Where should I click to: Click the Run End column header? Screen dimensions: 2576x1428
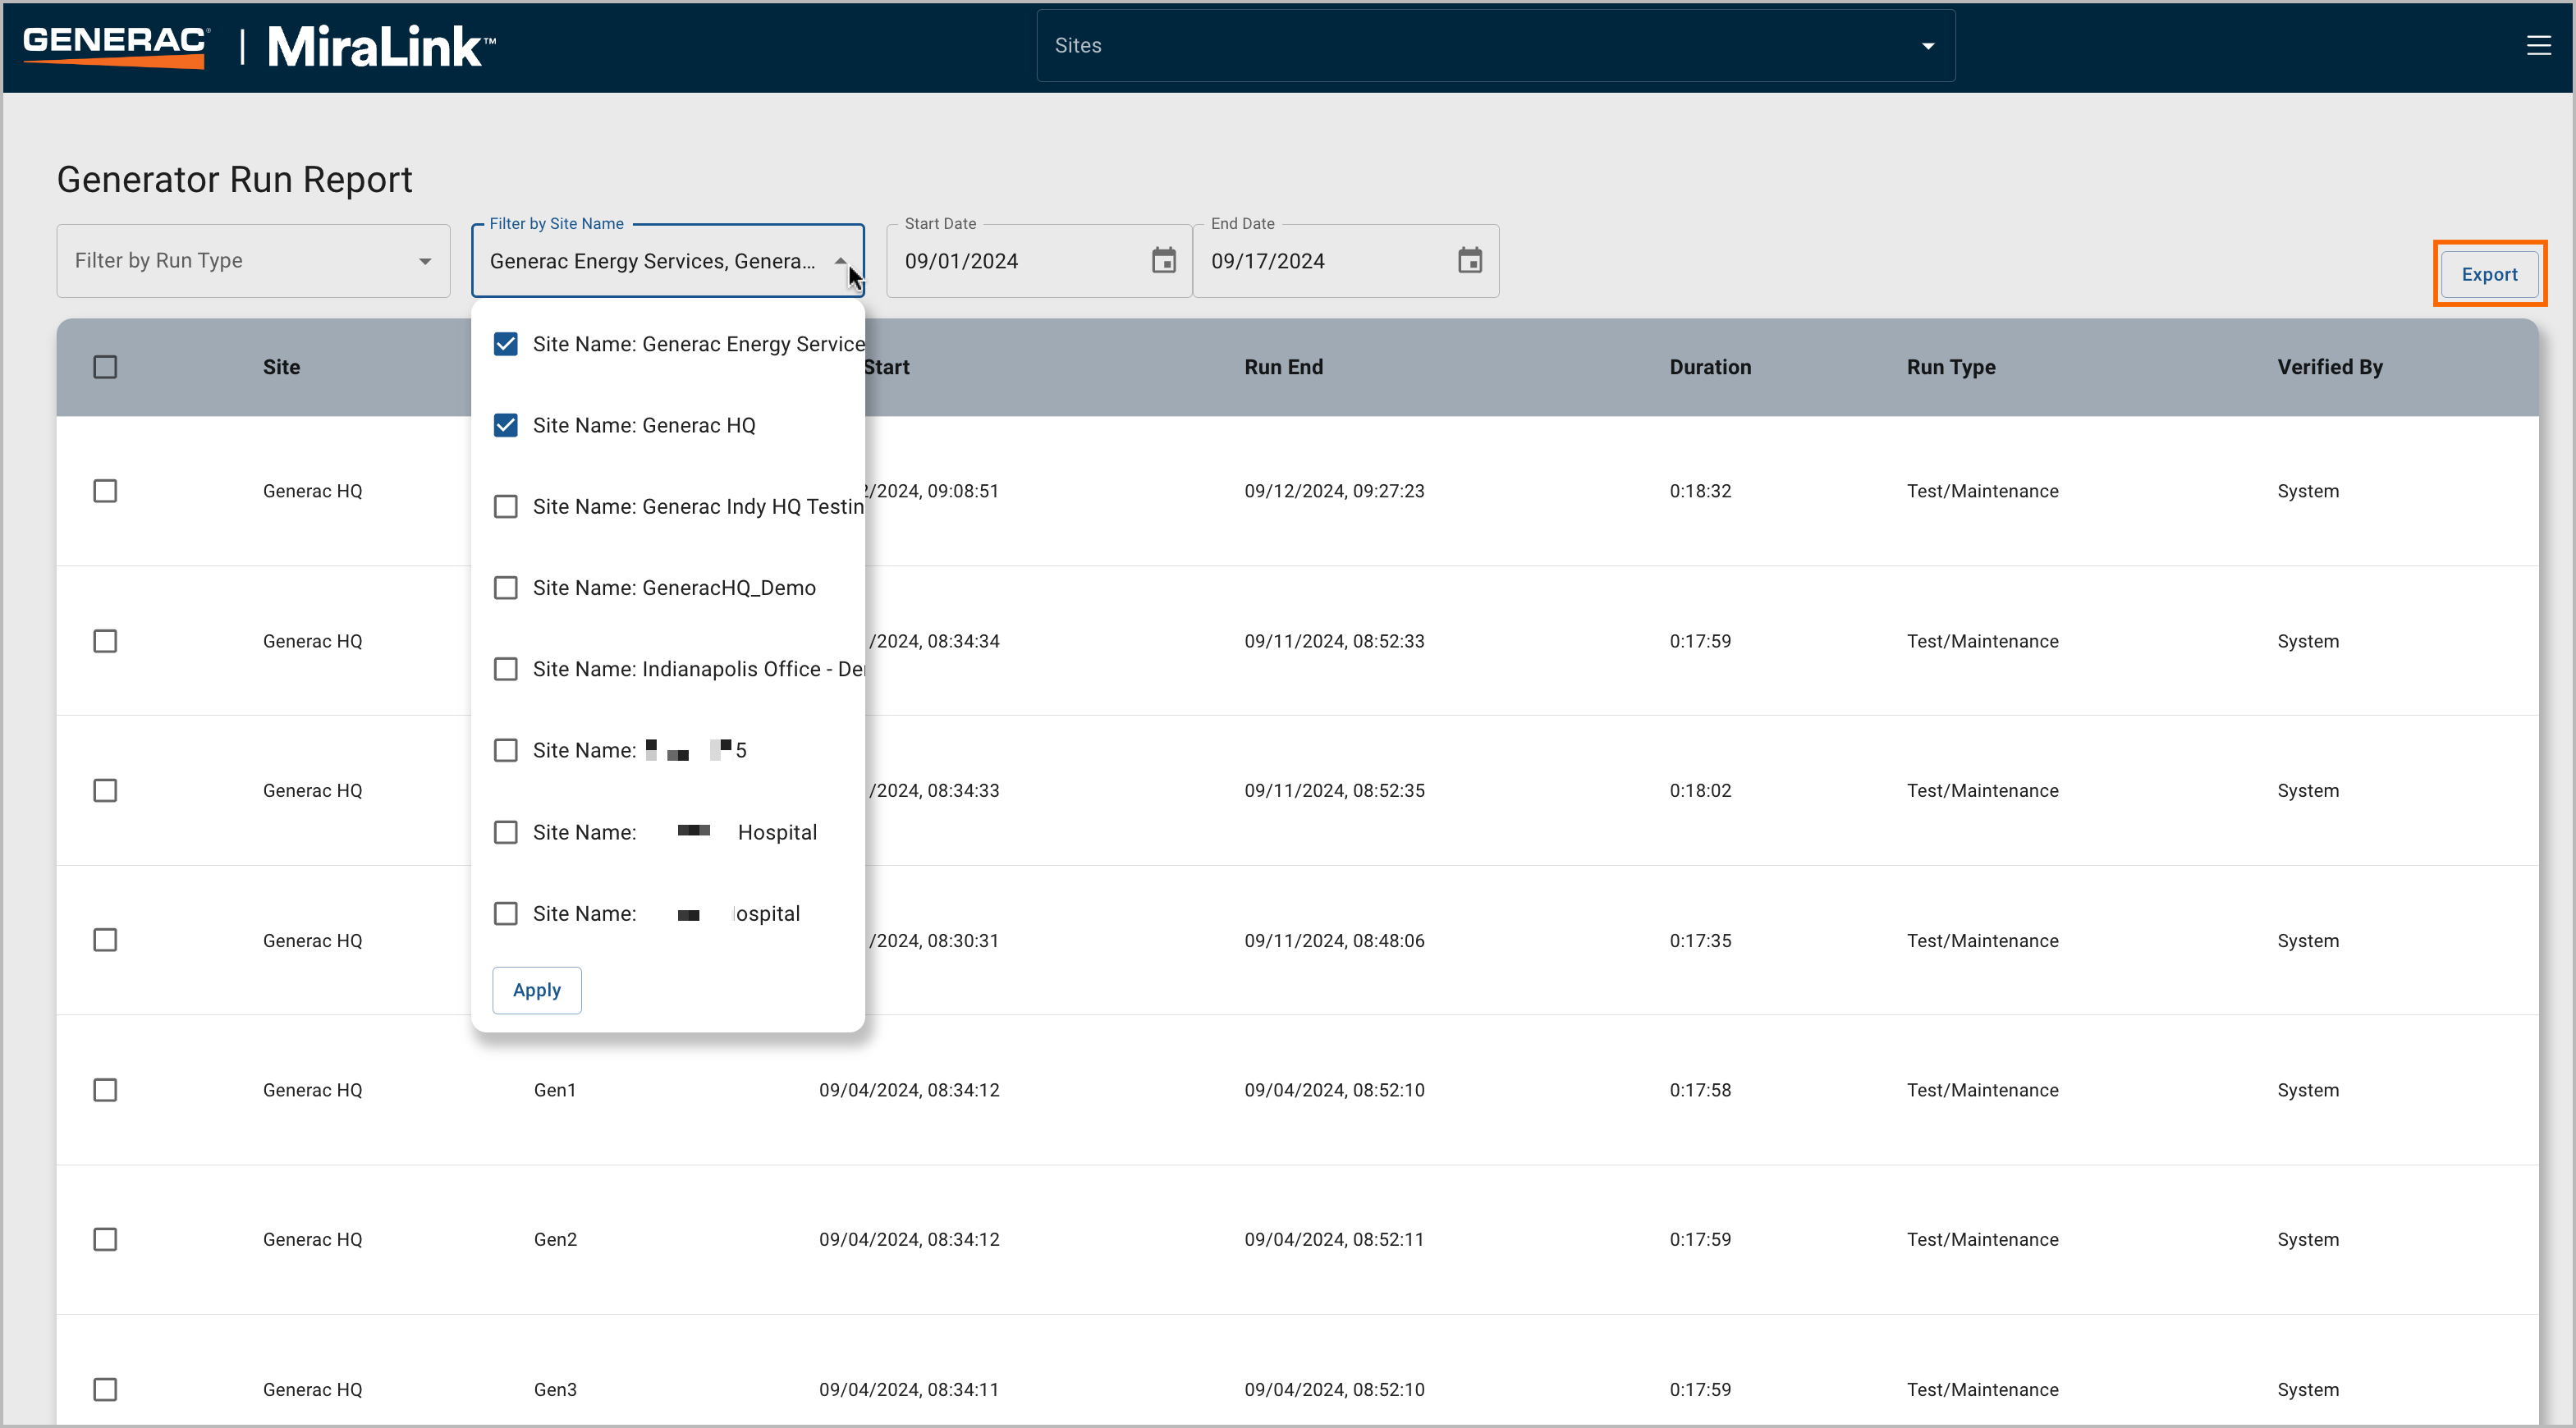point(1283,367)
